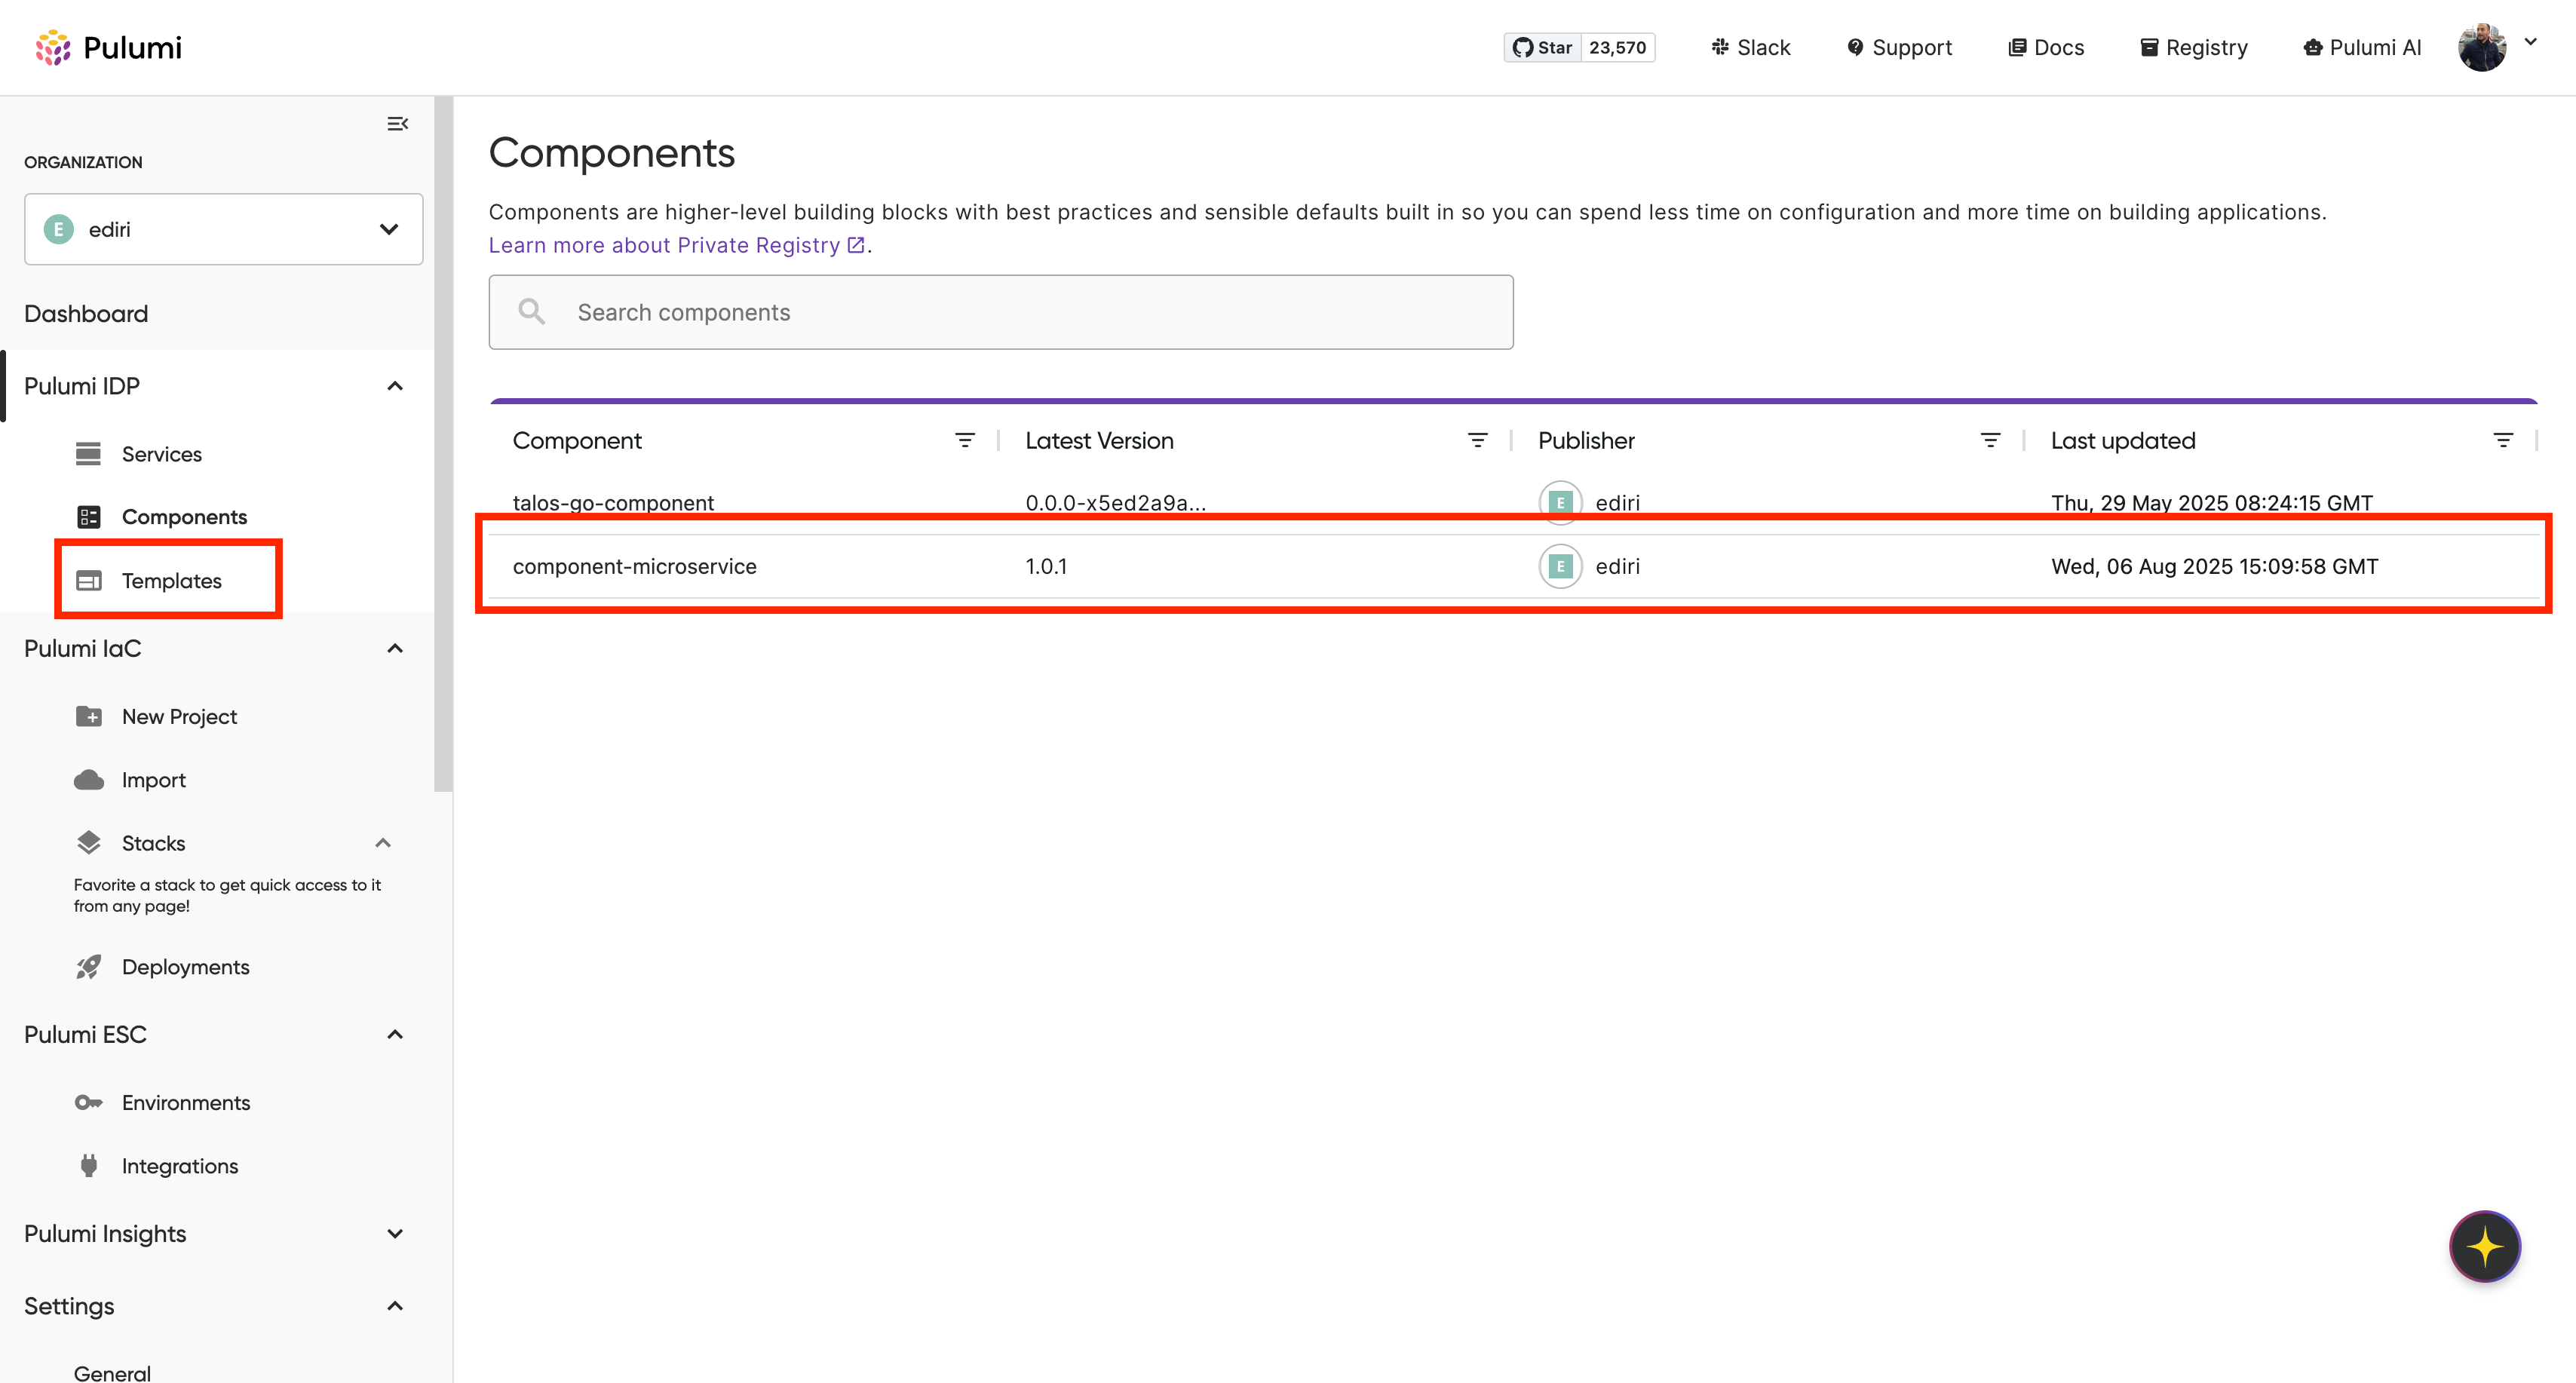
Task: Open the Publisher column filter
Action: click(1991, 441)
